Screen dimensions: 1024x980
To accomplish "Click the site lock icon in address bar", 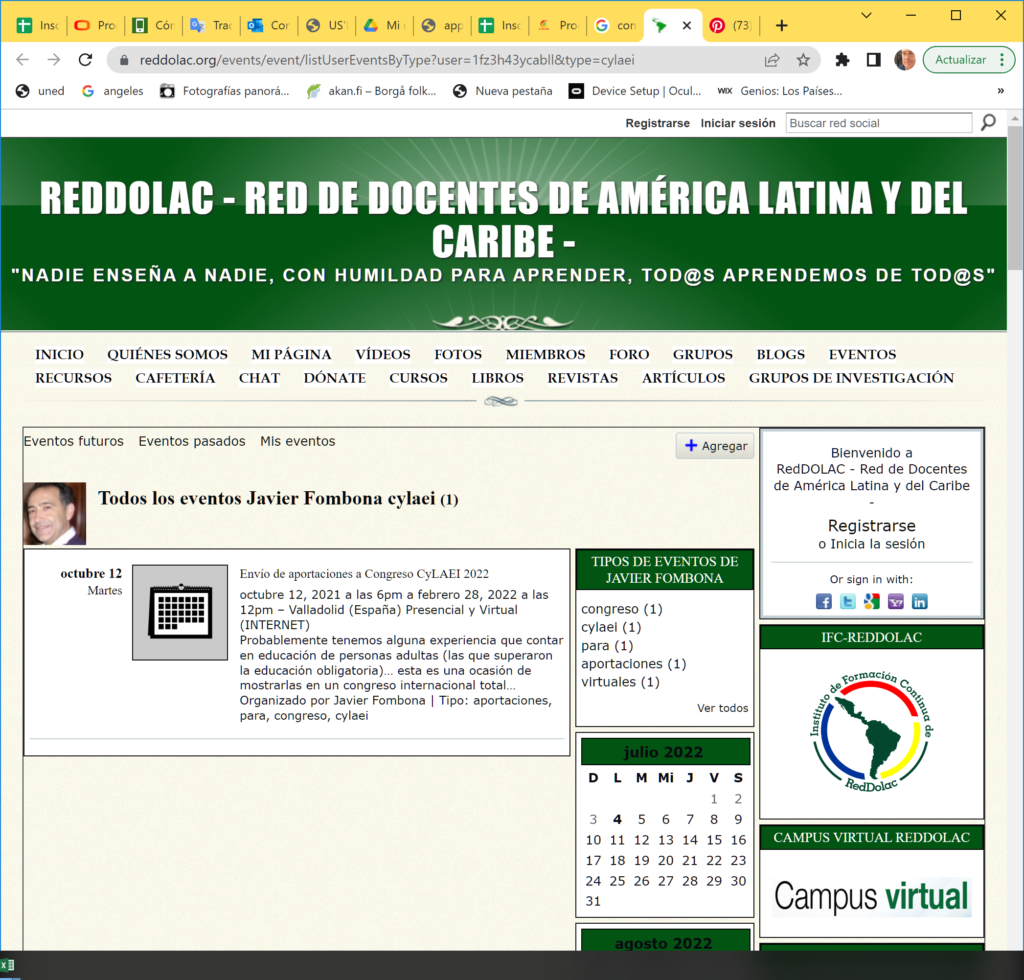I will [x=124, y=60].
